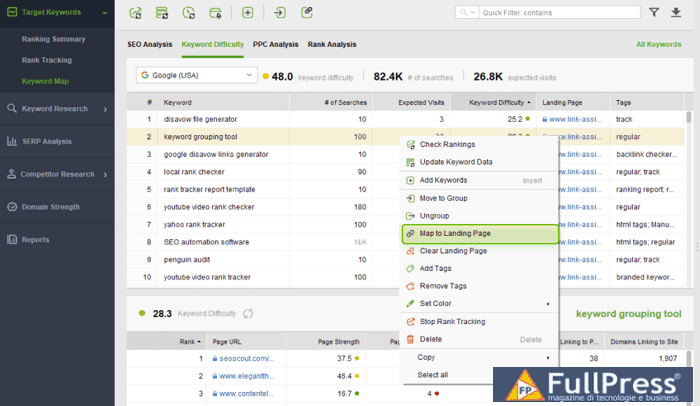
Task: Open the Google (USA) search engine dropdown
Action: pos(196,75)
